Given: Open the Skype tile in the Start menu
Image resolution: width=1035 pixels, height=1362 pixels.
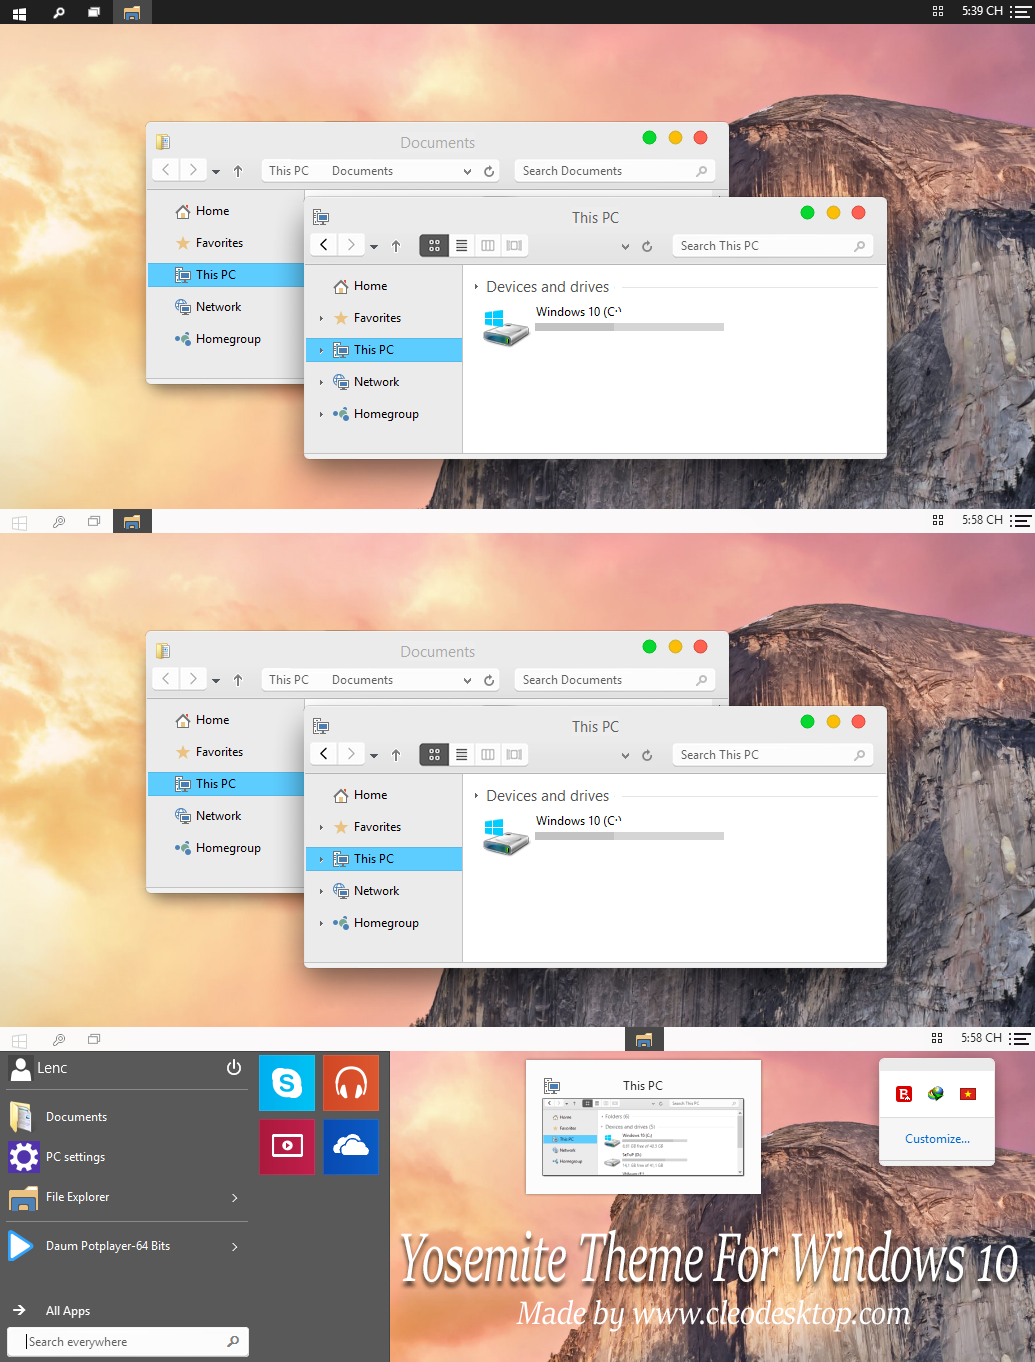Looking at the screenshot, I should pyautogui.click(x=287, y=1083).
